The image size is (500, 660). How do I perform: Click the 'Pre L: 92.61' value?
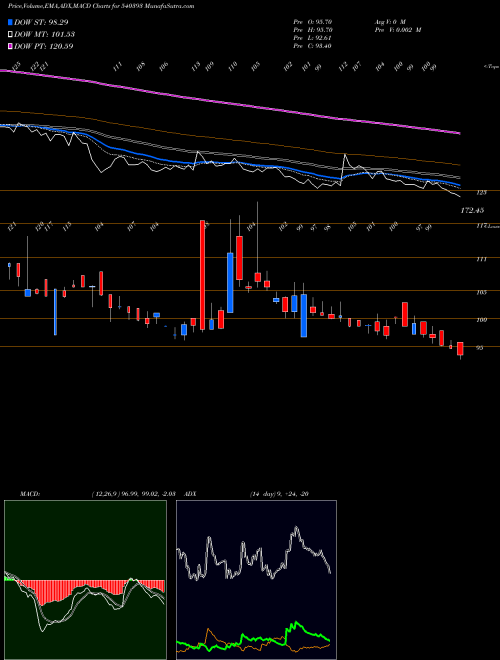pyautogui.click(x=313, y=38)
